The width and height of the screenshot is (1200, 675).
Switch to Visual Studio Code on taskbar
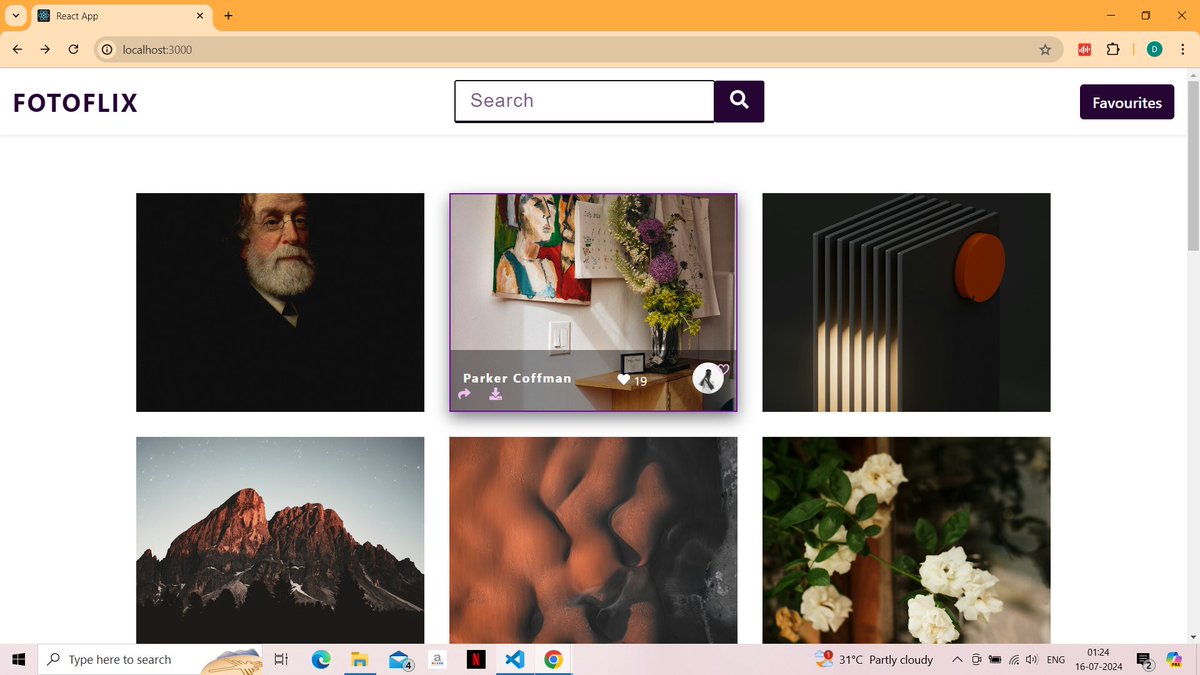point(515,659)
